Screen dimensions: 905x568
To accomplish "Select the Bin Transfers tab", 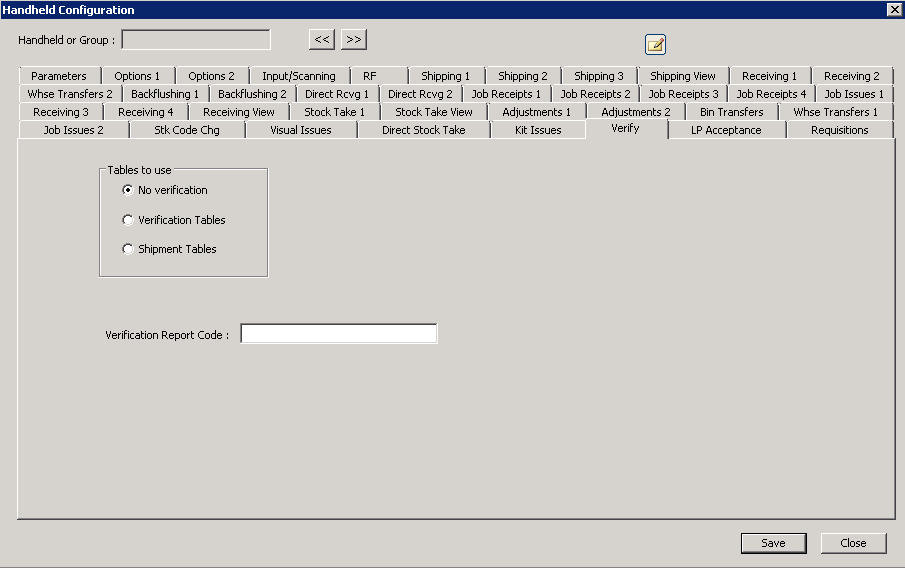I will [x=731, y=112].
